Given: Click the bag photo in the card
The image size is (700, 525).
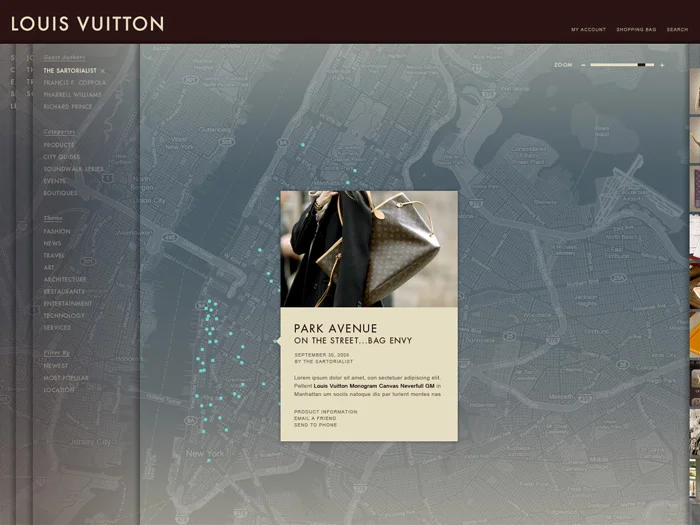Looking at the screenshot, I should click(369, 249).
